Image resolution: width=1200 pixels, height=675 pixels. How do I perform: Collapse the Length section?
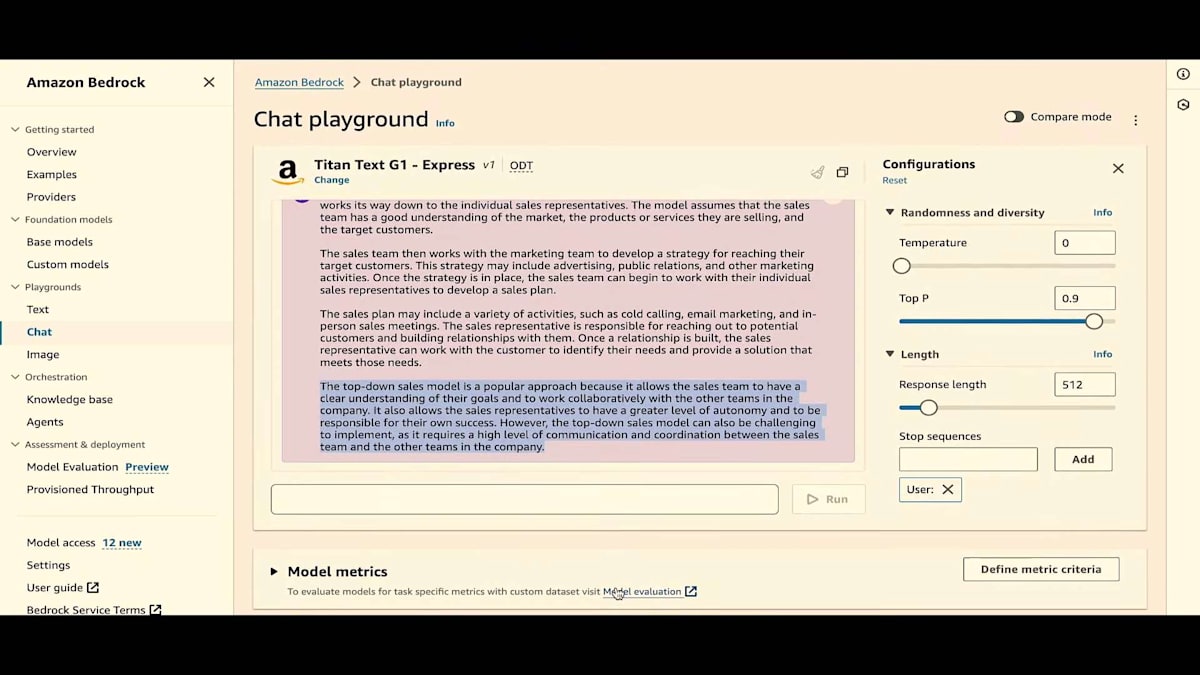click(890, 354)
